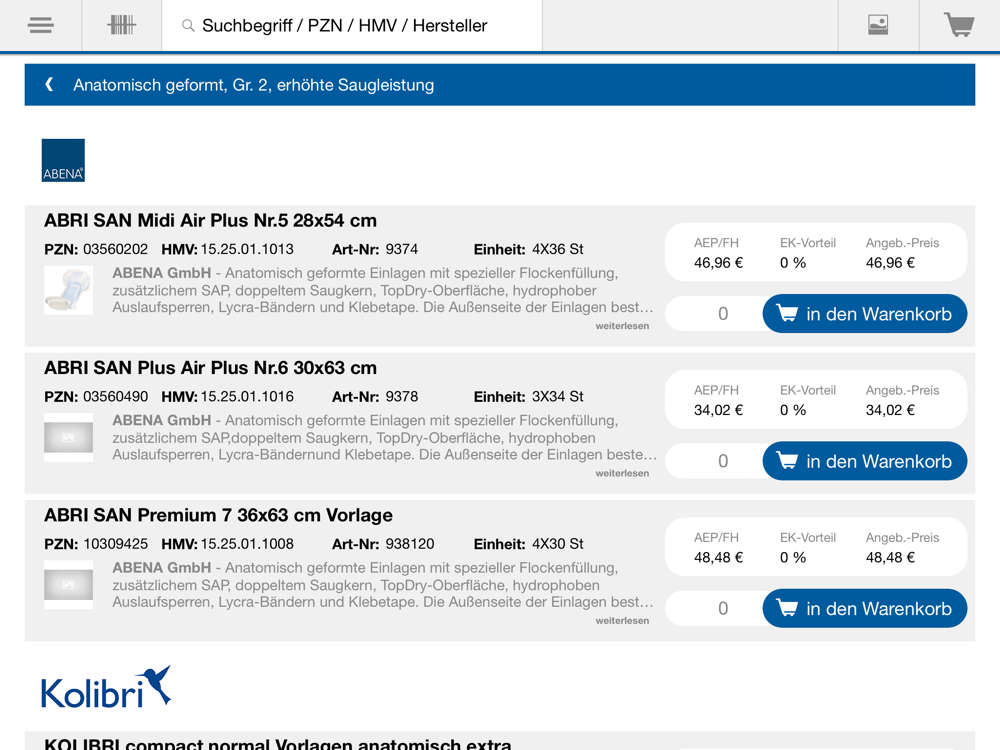
Task: Click Einheit 3X34 St text
Action: 528,397
